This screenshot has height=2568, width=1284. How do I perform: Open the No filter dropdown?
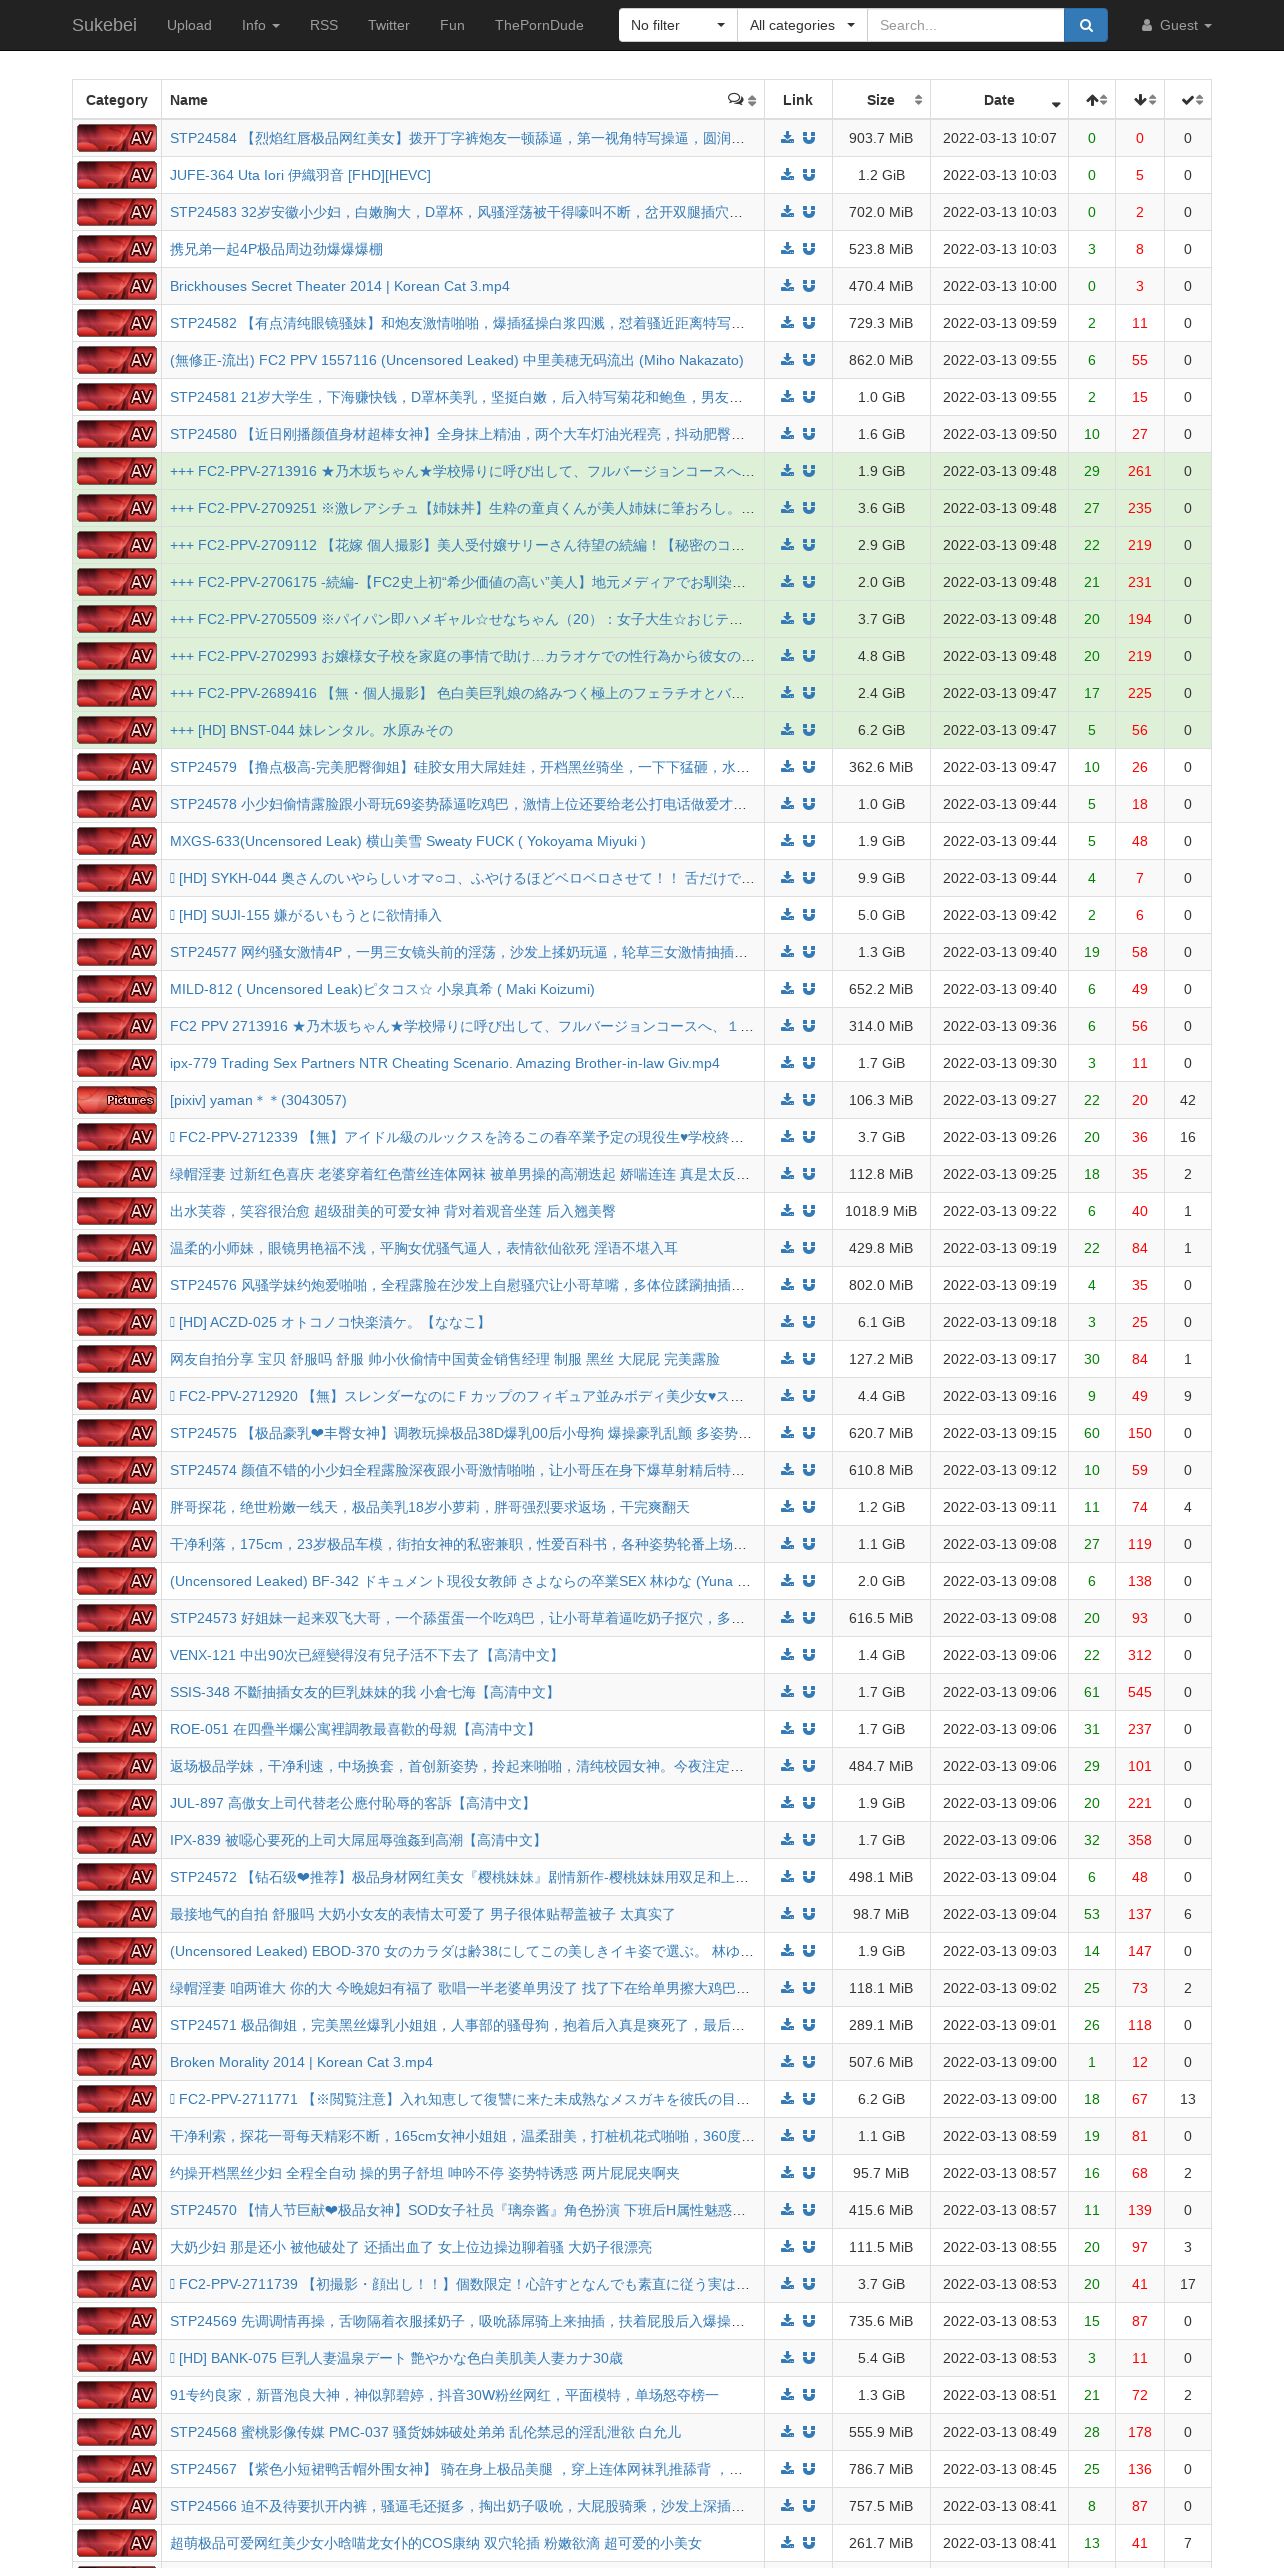pyautogui.click(x=678, y=25)
